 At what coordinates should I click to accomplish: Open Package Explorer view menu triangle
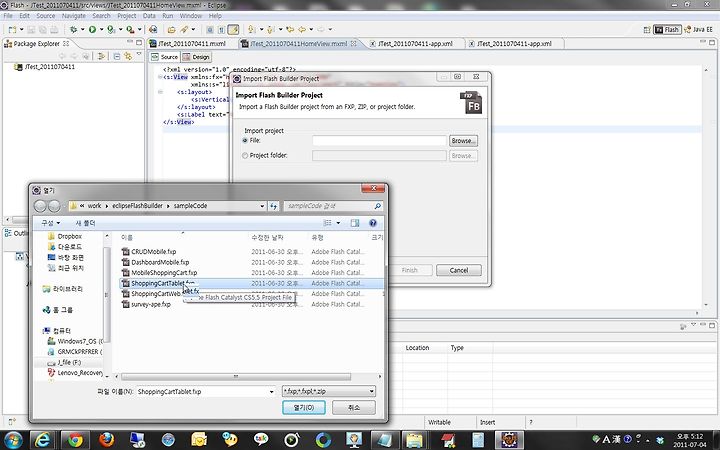[139, 55]
